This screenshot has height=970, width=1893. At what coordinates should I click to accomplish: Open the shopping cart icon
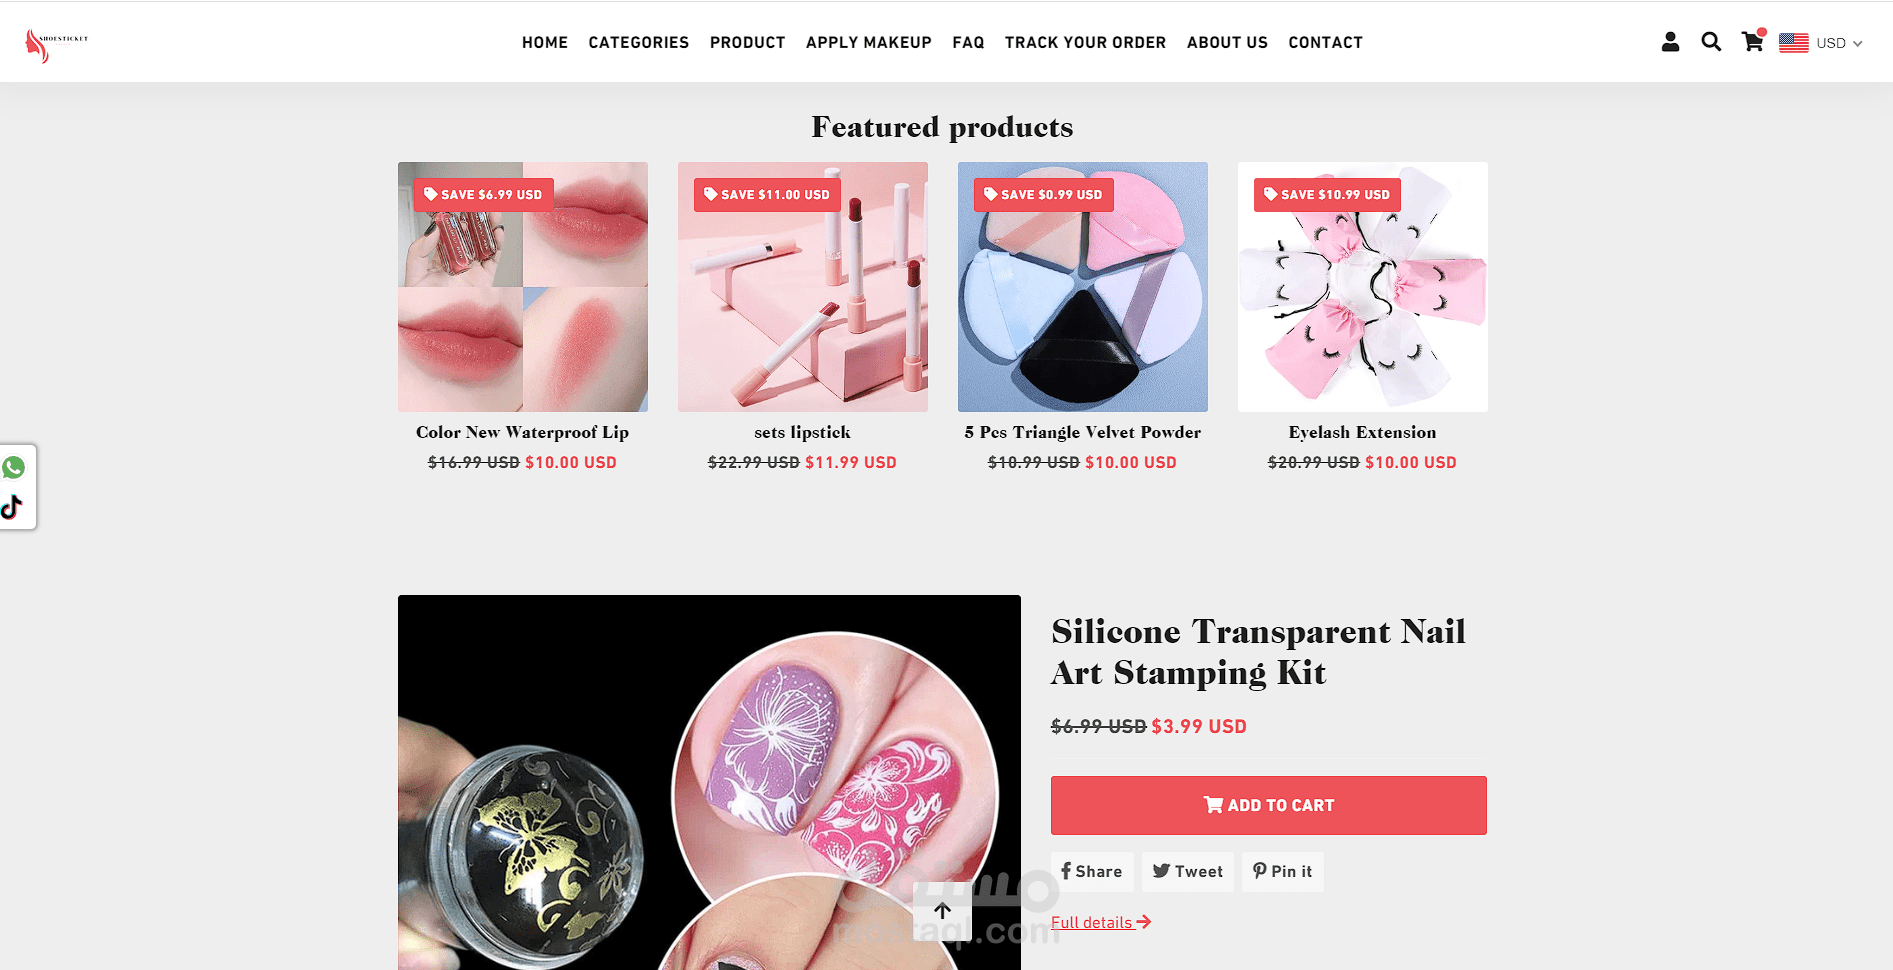tap(1752, 41)
